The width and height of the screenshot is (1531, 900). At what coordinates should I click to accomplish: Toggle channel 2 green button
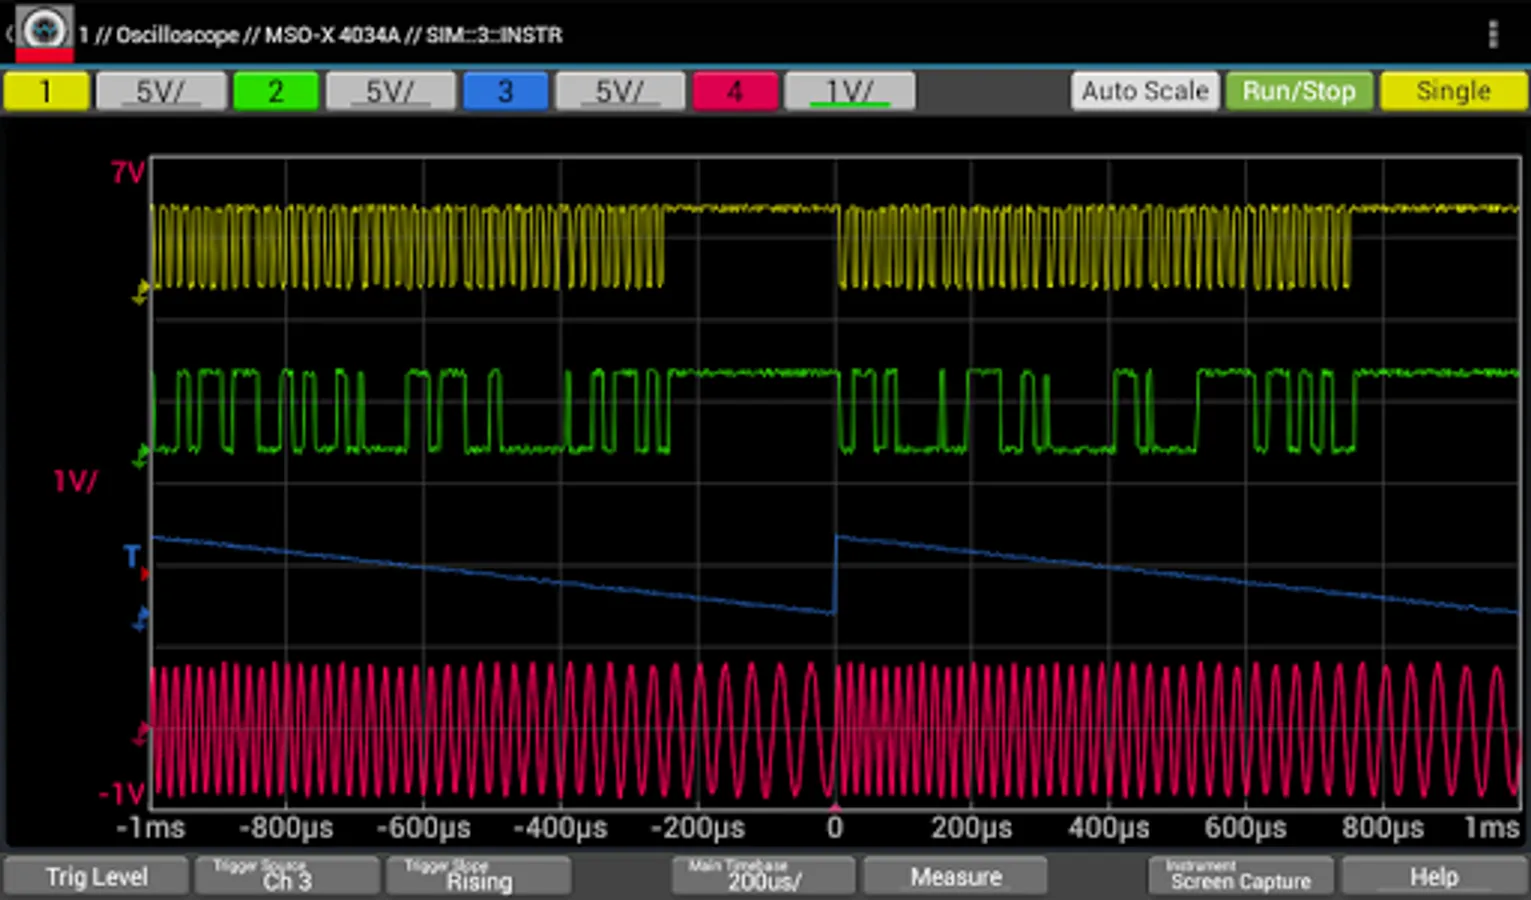click(x=275, y=92)
